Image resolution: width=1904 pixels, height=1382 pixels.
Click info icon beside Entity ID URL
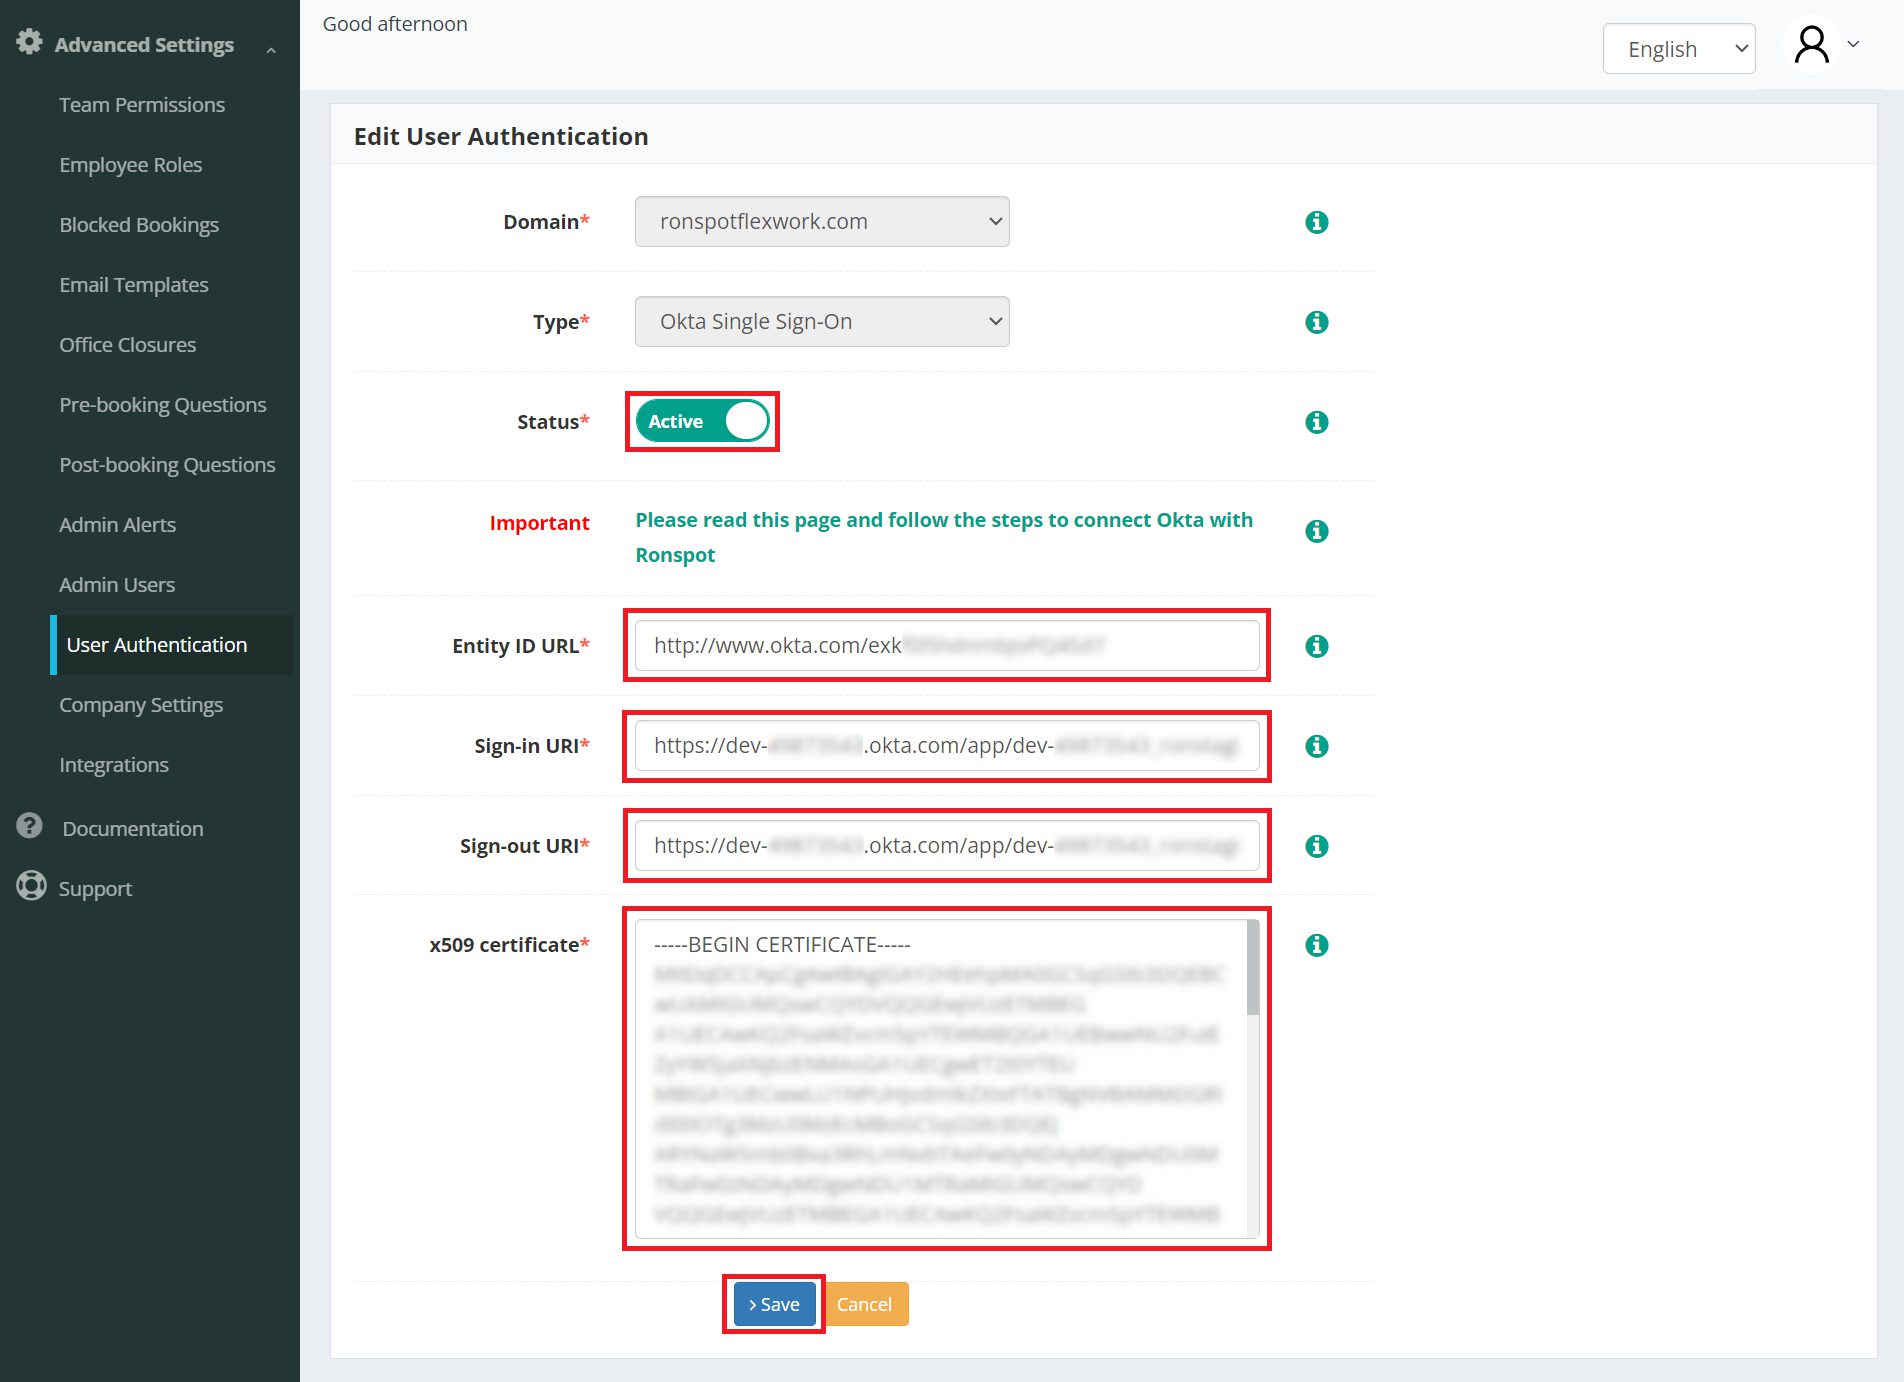(1316, 646)
